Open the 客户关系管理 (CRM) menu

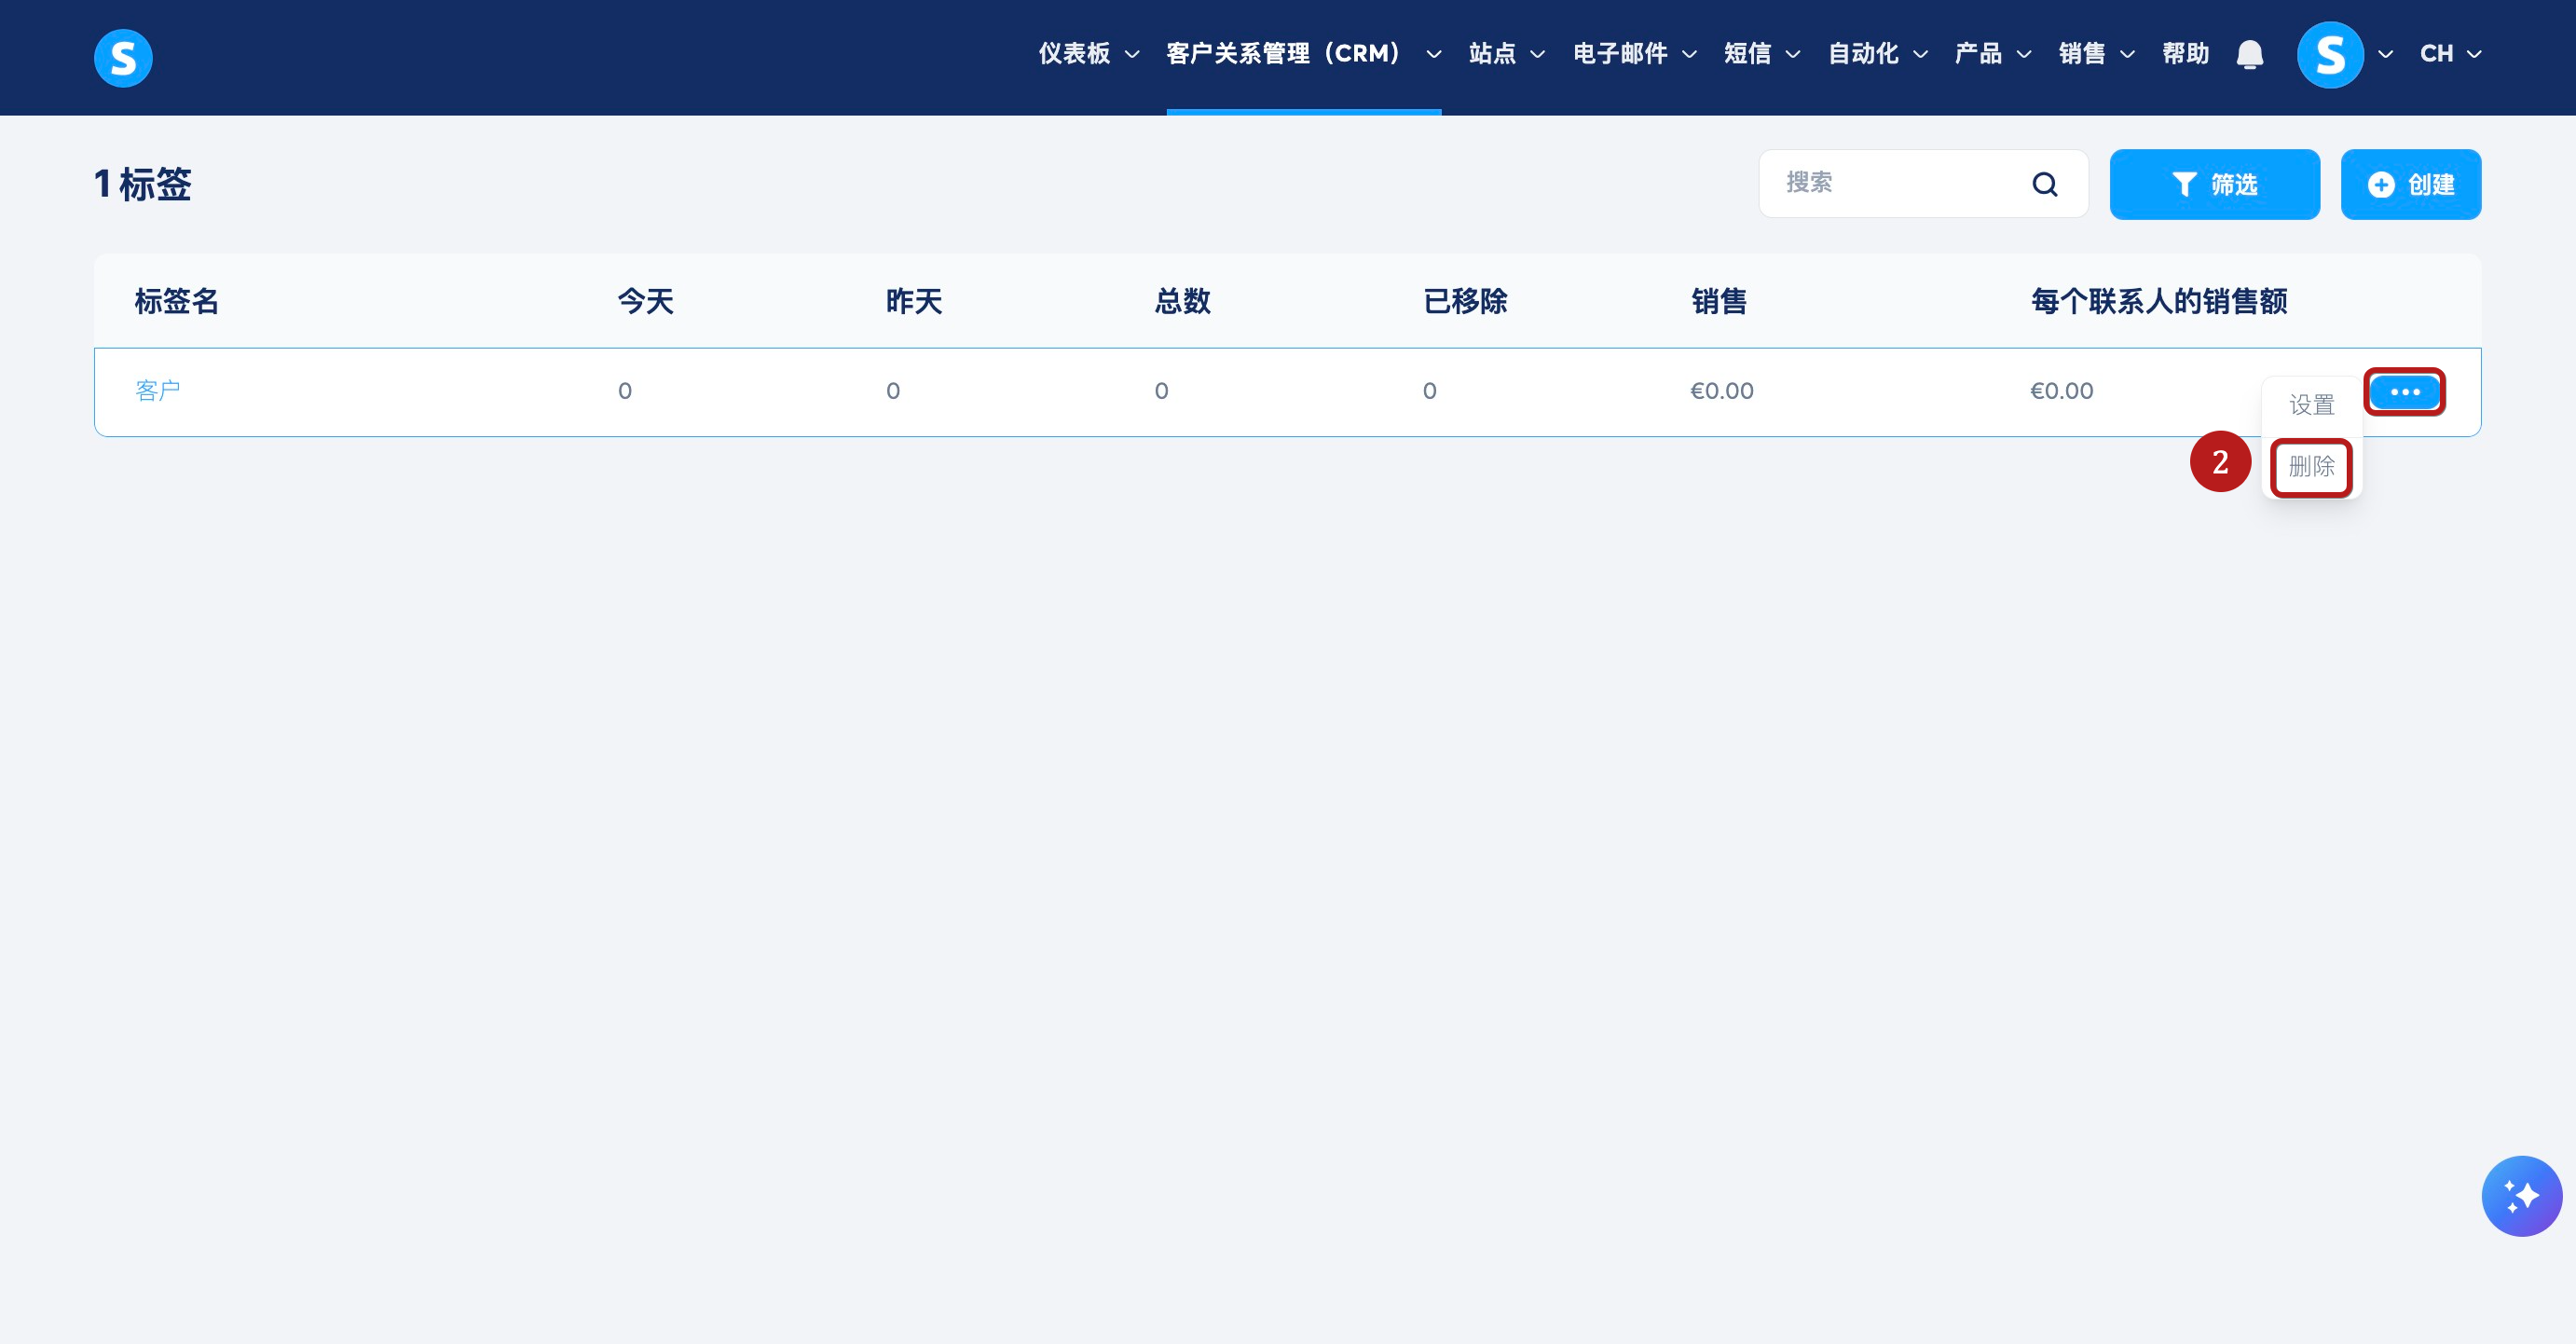tap(1303, 54)
